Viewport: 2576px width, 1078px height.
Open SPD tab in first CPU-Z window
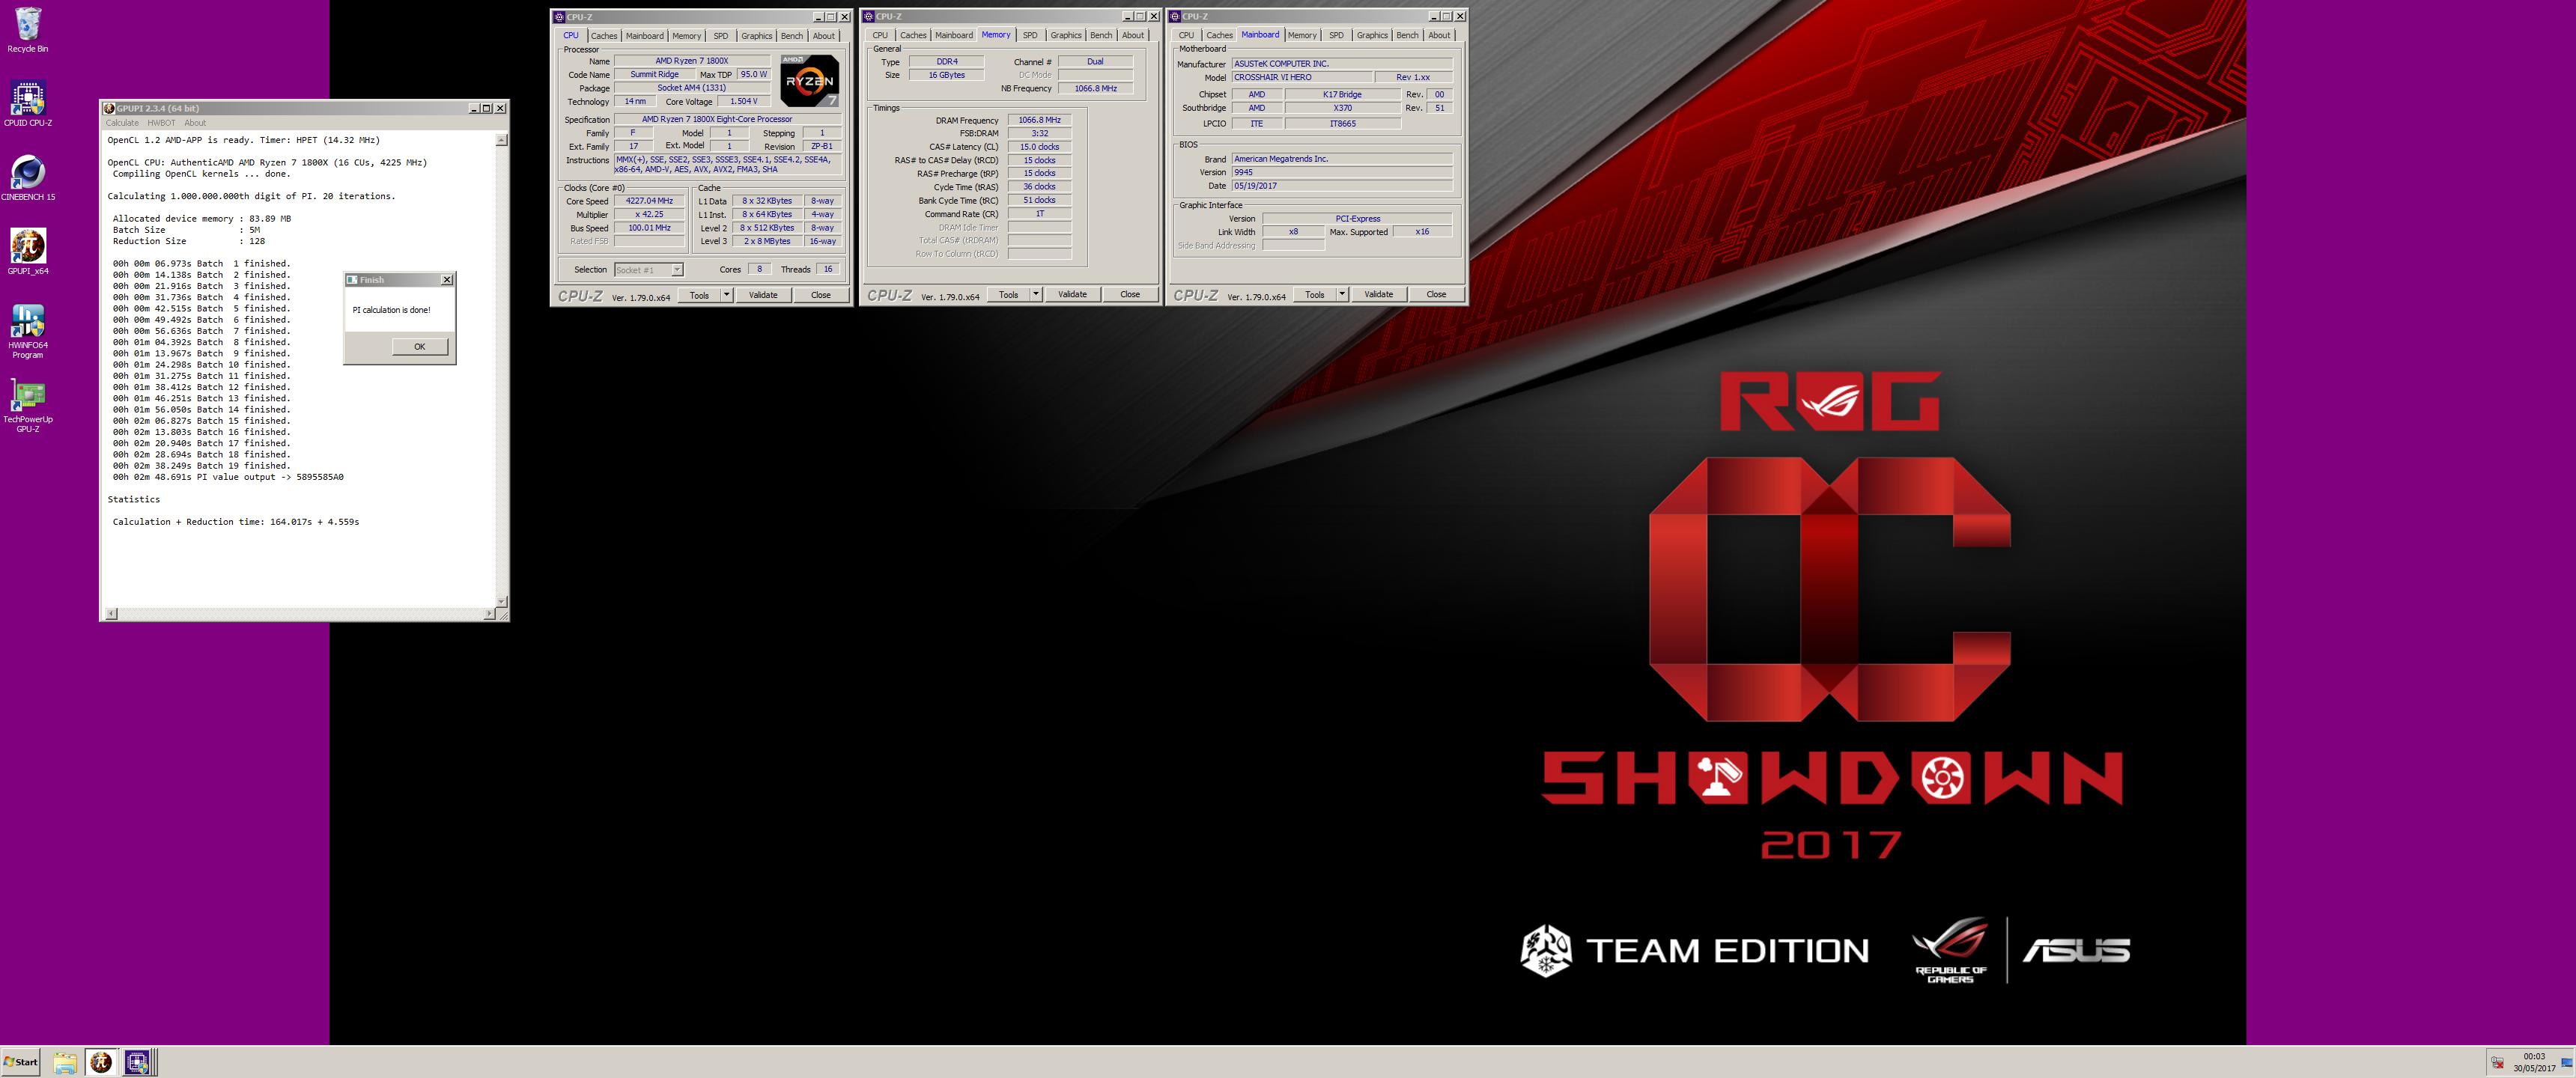point(721,36)
